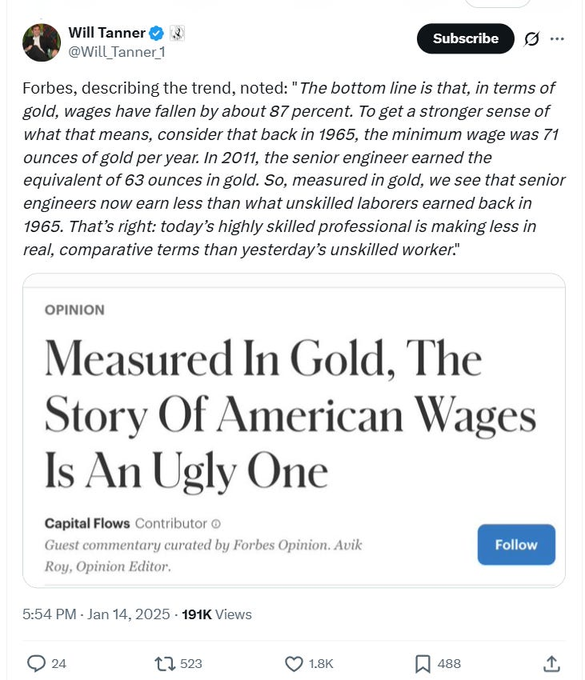
Task: Click the reply comment icon
Action: coord(36,664)
